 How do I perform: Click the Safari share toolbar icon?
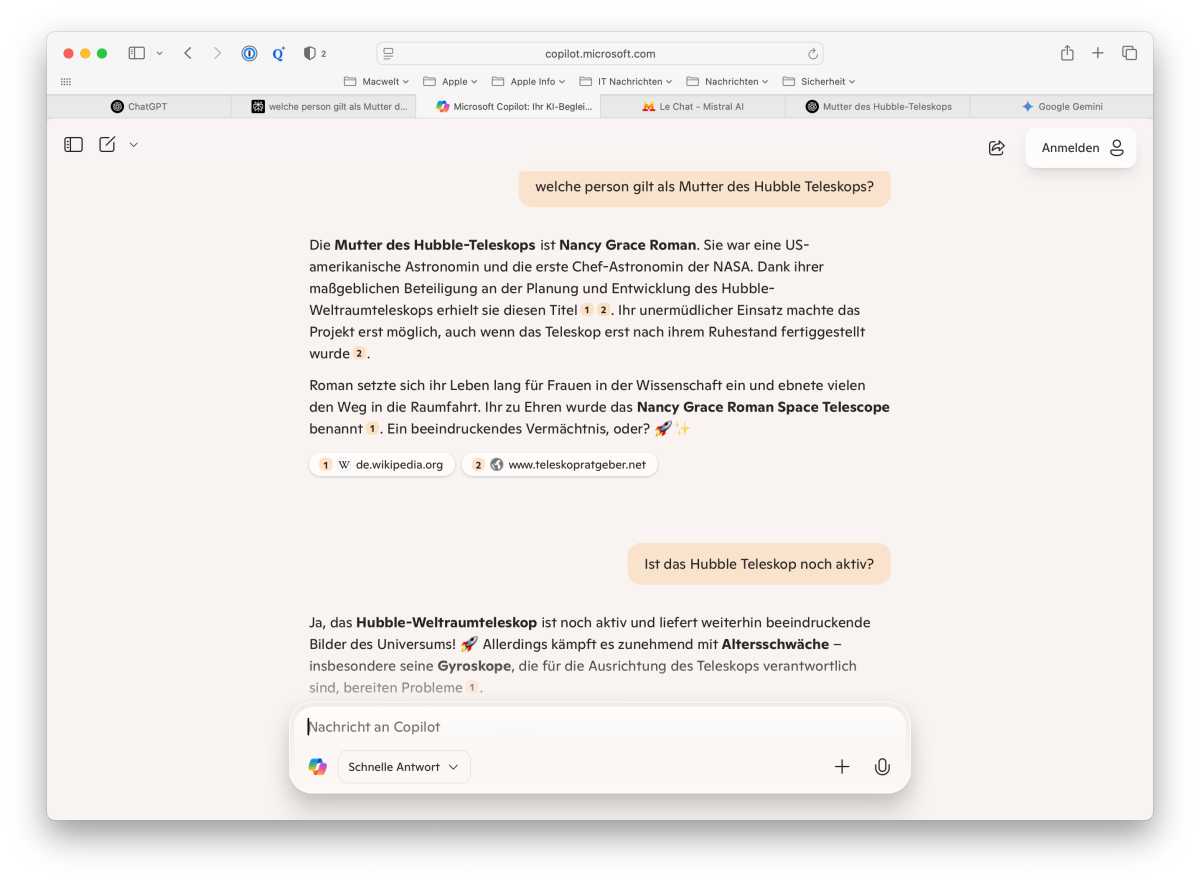pyautogui.click(x=1067, y=53)
